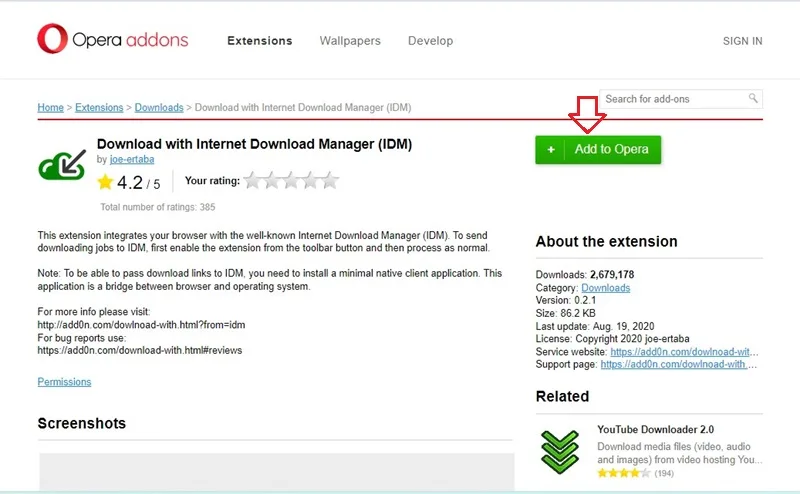Open author joe-ertaba's profile link
Image resolution: width=800 pixels, height=494 pixels.
point(132,159)
